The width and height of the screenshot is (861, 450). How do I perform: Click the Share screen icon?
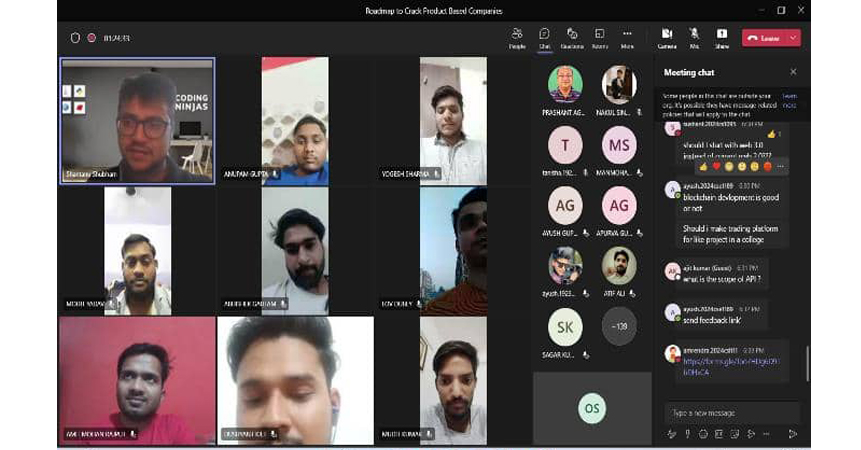click(721, 37)
